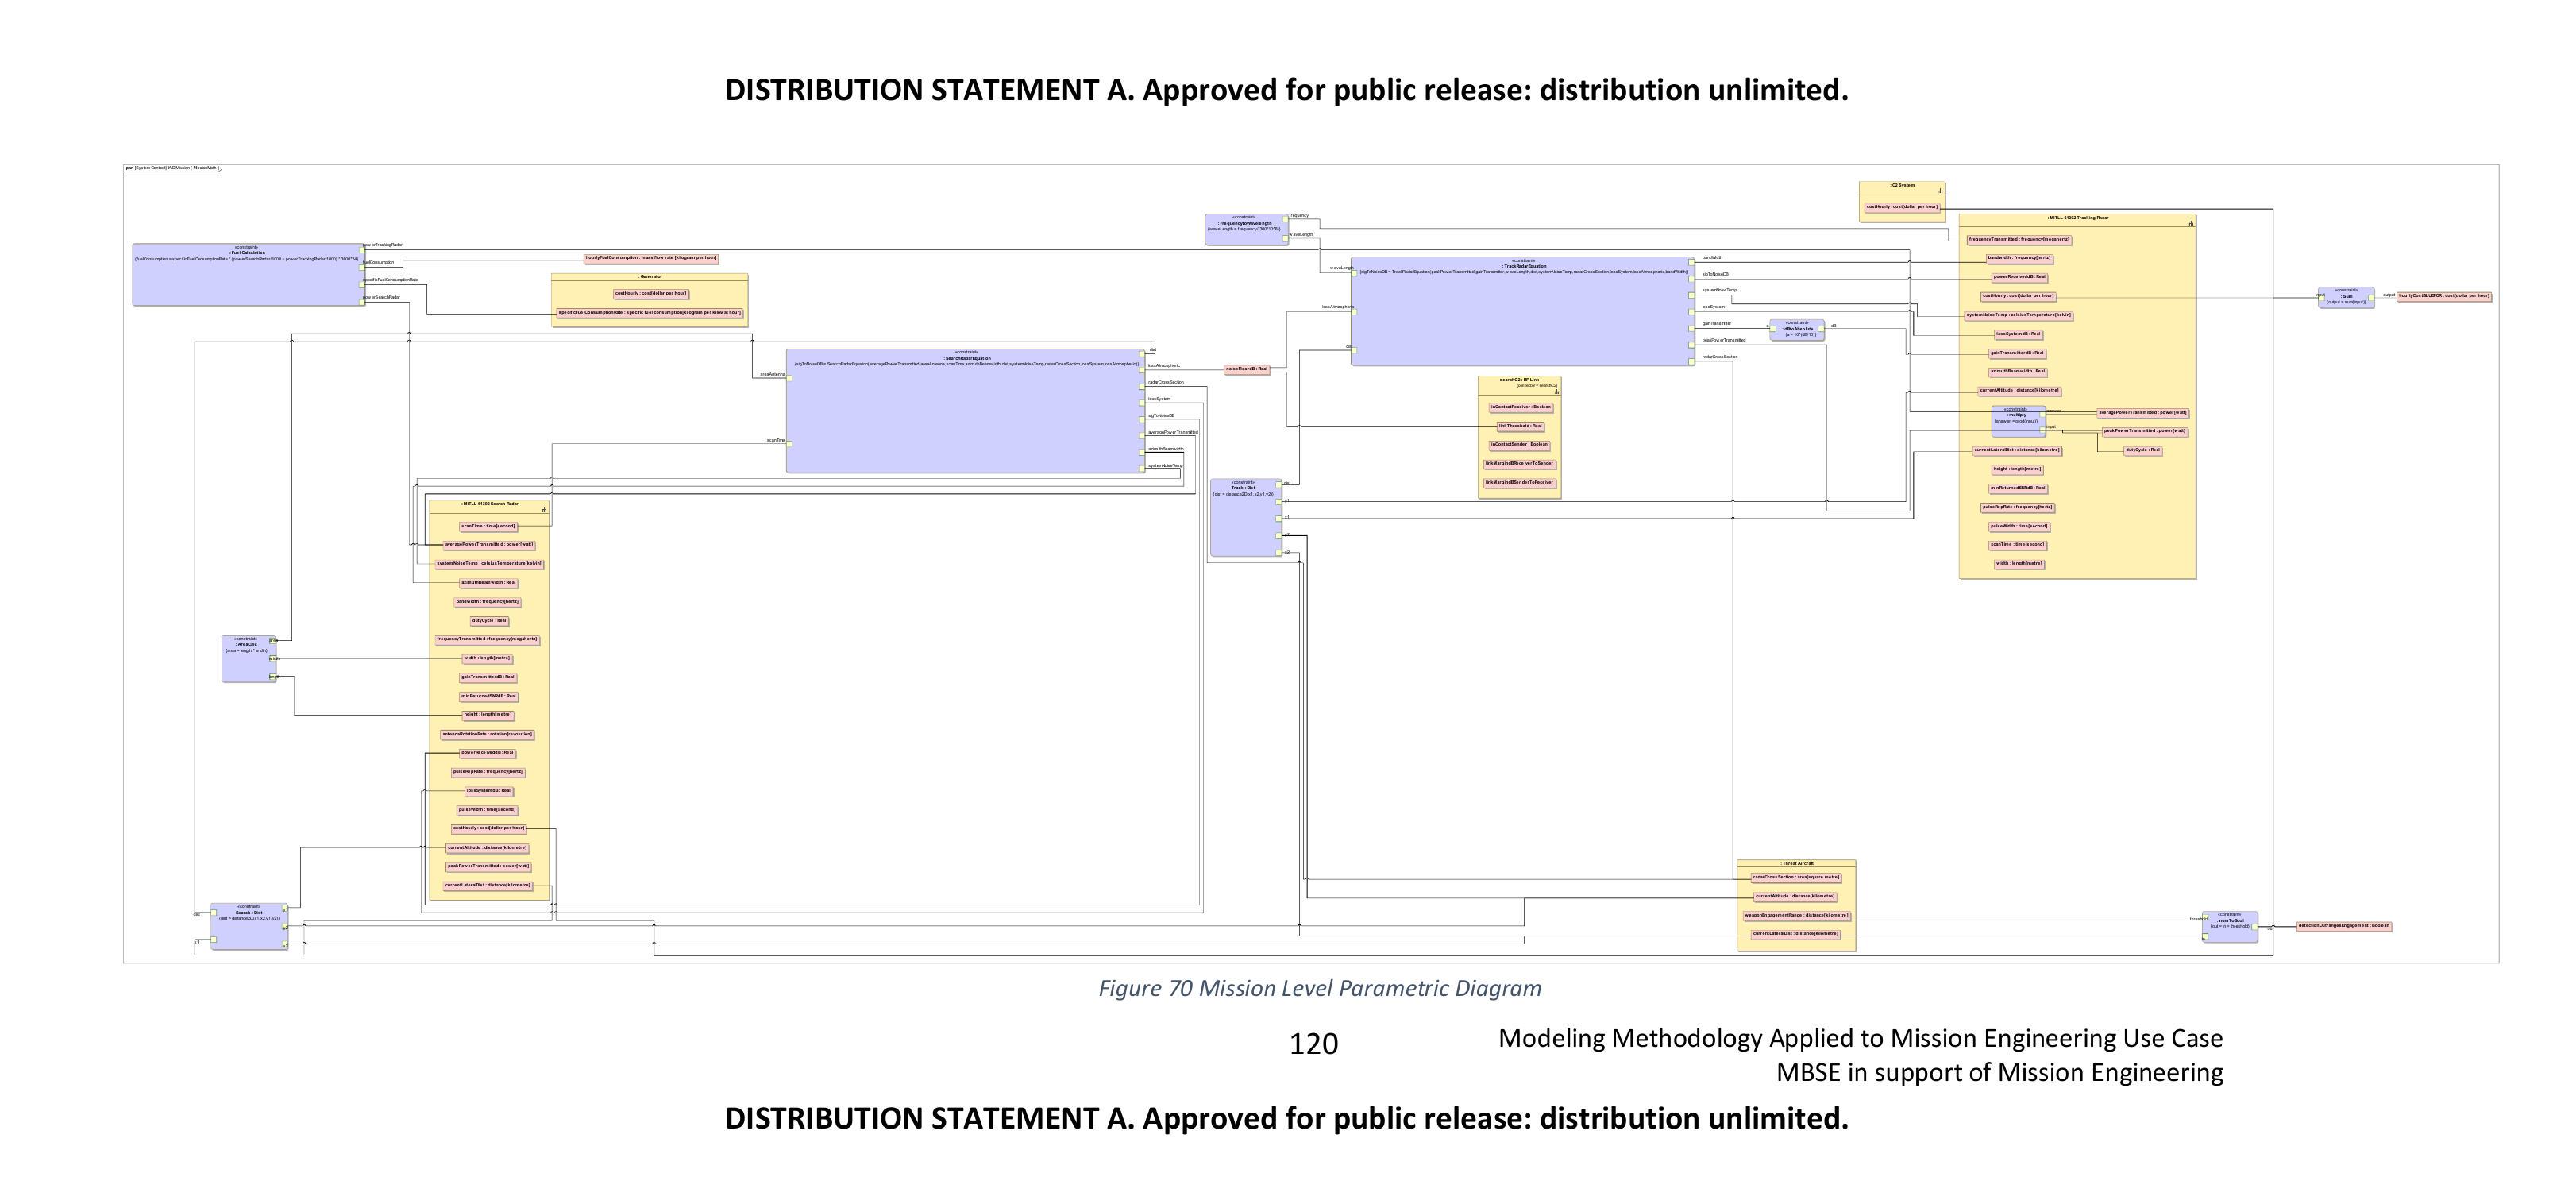The height and width of the screenshot is (1177, 2576).
Task: Click linkThreshold property in RF Link block
Action: 1519,426
